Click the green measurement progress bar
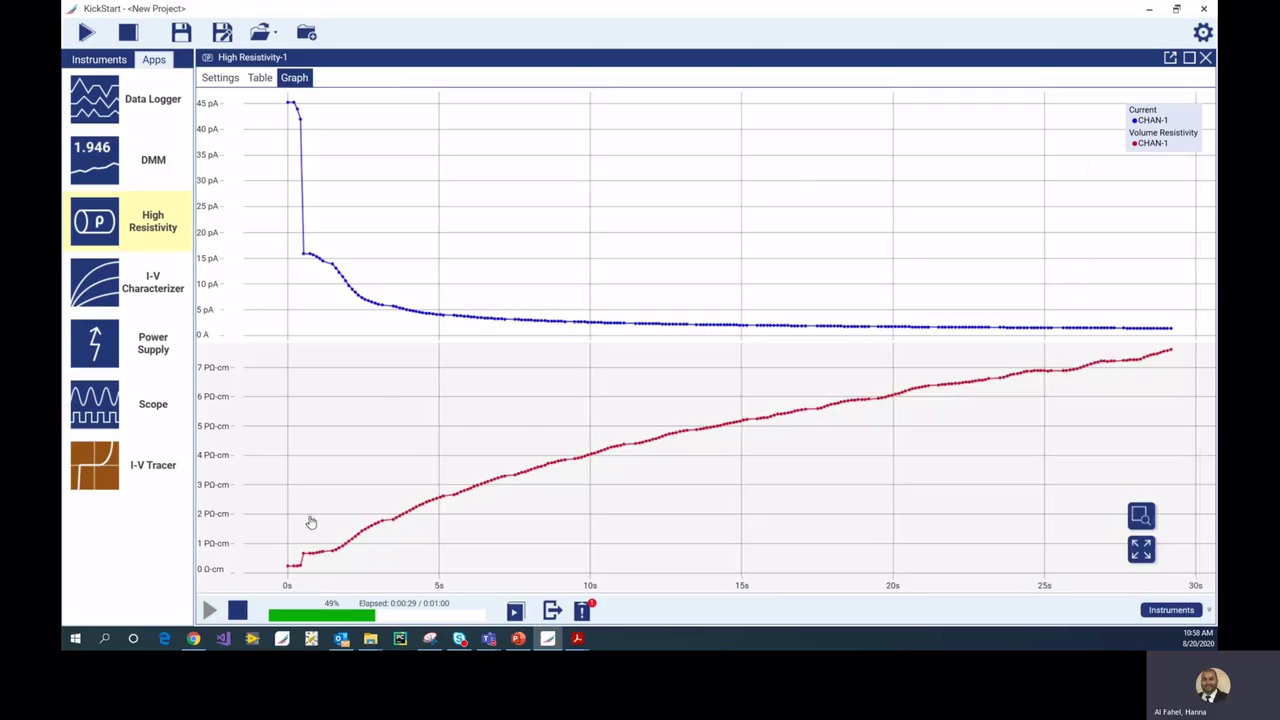 pos(320,614)
